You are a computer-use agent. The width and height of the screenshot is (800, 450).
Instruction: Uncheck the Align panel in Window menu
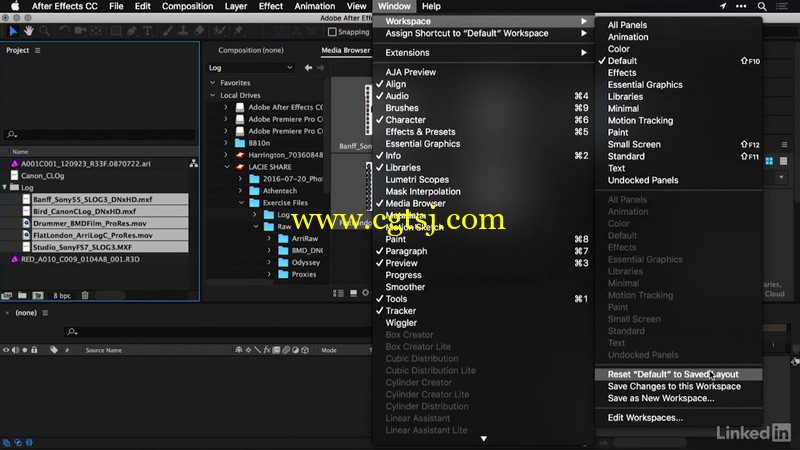[x=483, y=84]
